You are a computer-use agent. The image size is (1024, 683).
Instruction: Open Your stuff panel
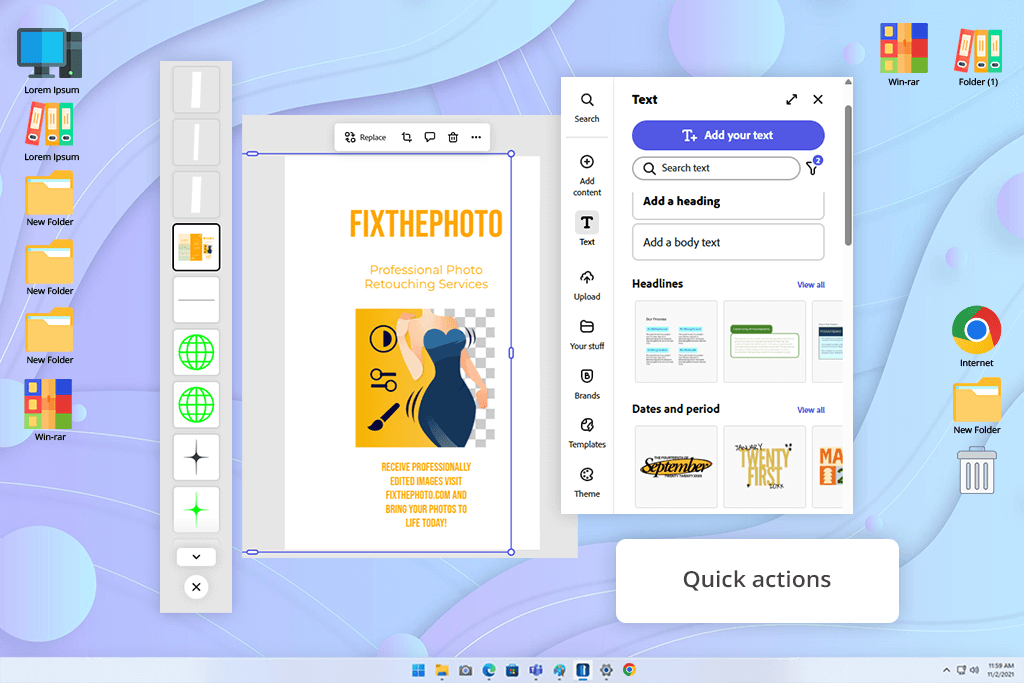click(x=586, y=334)
